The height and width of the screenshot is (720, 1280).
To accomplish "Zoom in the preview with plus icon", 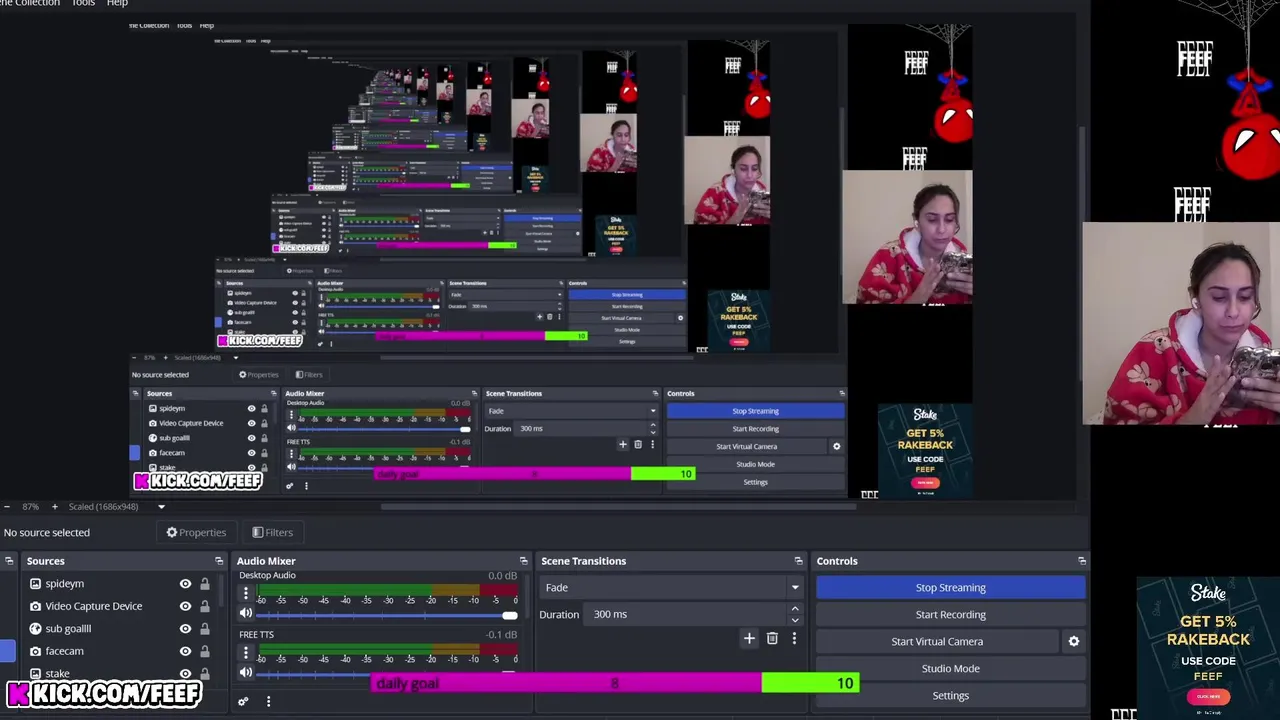I will tap(55, 507).
